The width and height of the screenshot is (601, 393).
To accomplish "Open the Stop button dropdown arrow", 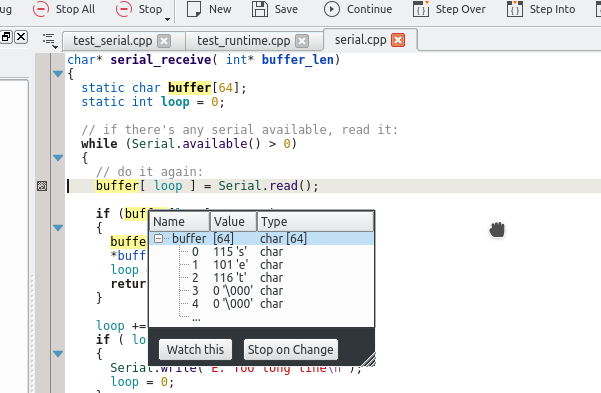I will point(167,19).
